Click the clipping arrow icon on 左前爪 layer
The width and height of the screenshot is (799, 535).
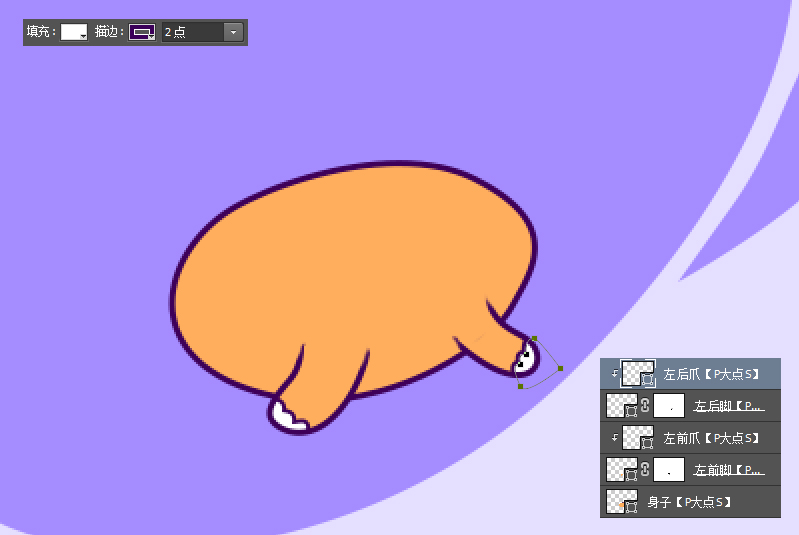pos(614,438)
